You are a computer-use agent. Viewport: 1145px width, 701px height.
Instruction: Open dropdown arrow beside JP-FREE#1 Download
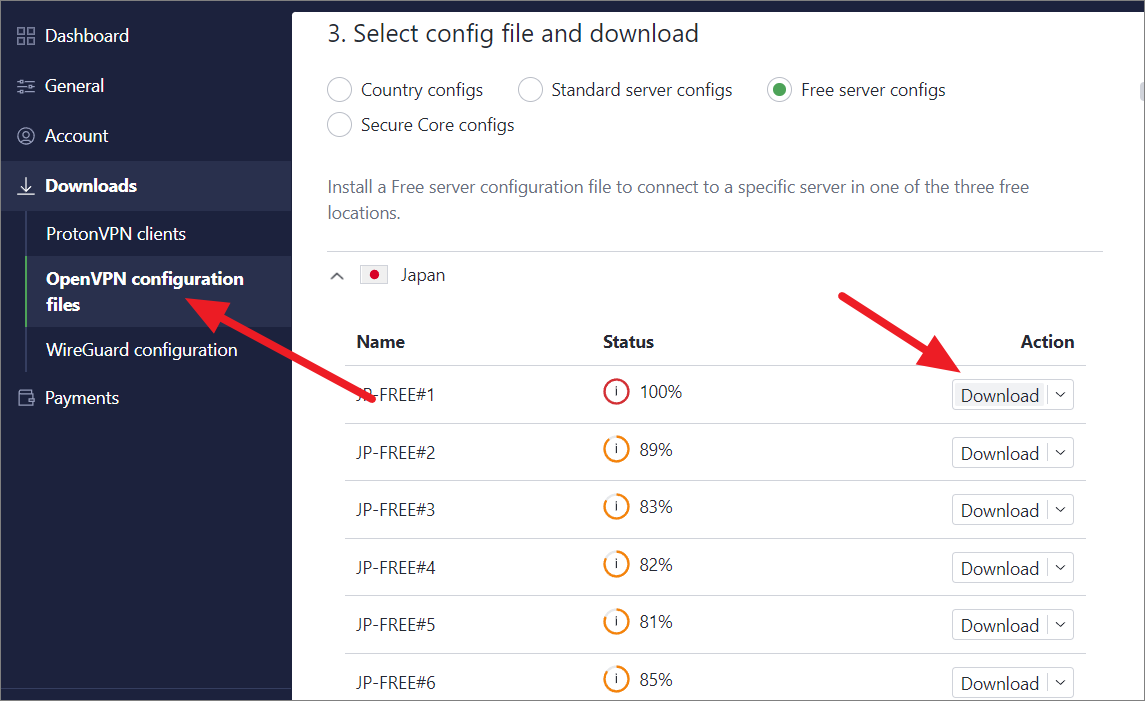pos(1061,395)
